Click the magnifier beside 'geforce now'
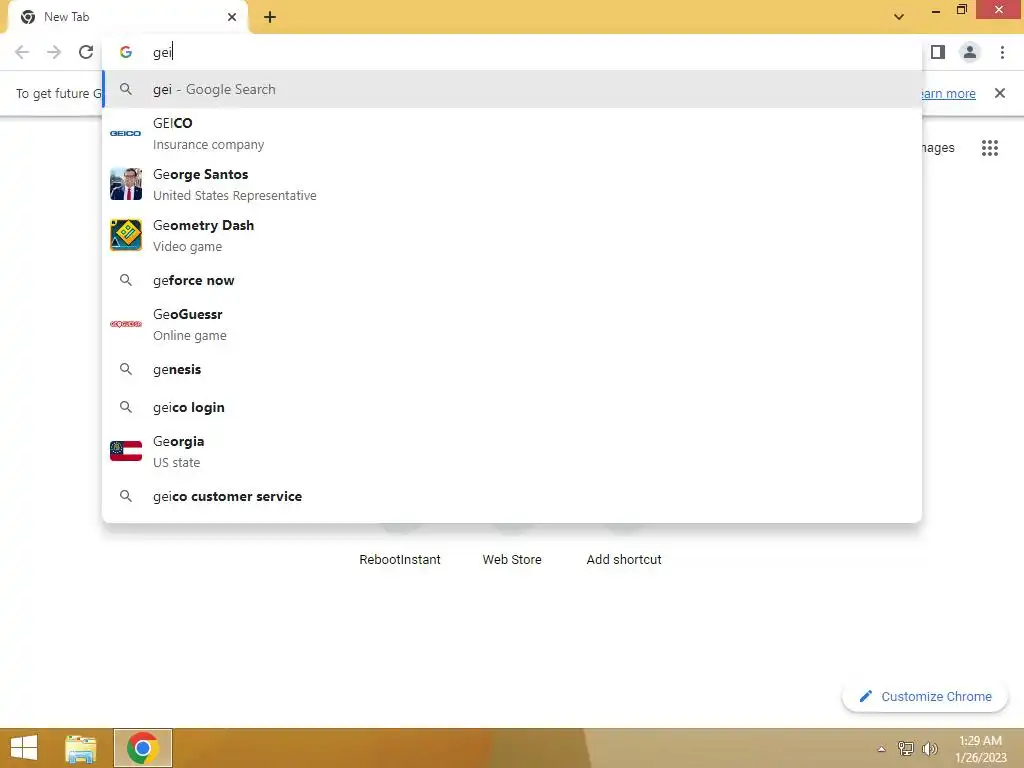The image size is (1024, 768). click(126, 280)
